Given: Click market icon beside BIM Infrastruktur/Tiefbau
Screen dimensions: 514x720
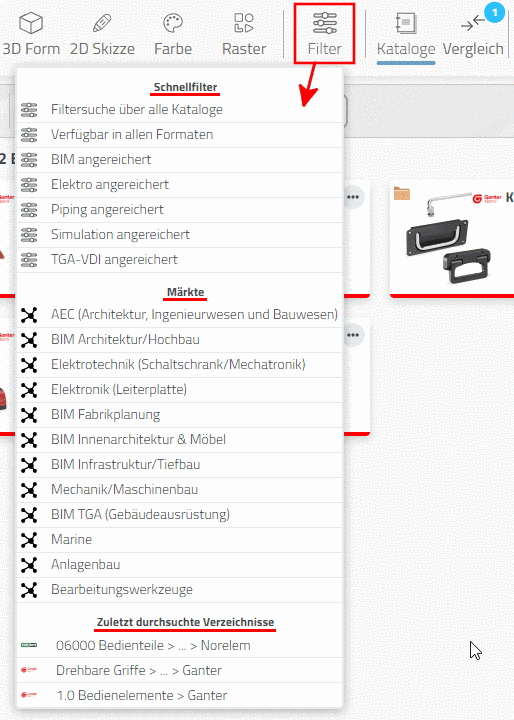Looking at the screenshot, I should pyautogui.click(x=29, y=465).
